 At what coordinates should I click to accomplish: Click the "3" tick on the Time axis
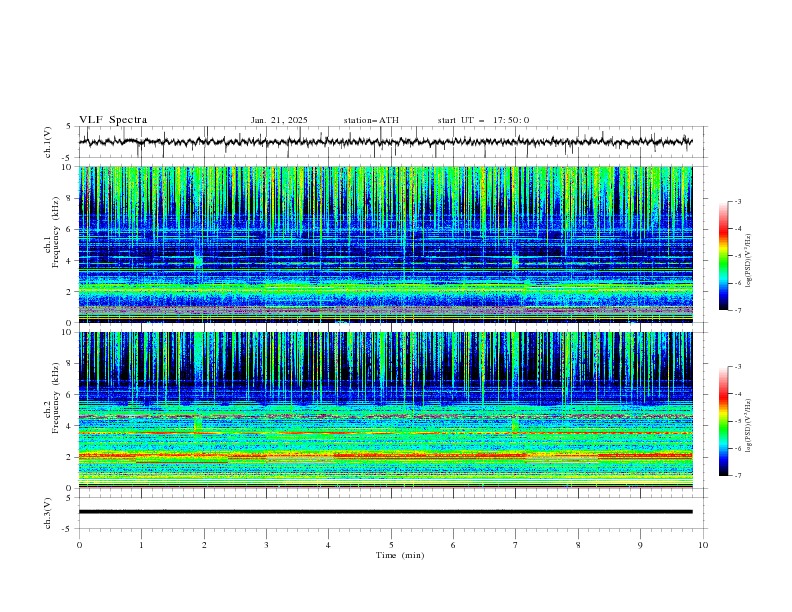[266, 545]
